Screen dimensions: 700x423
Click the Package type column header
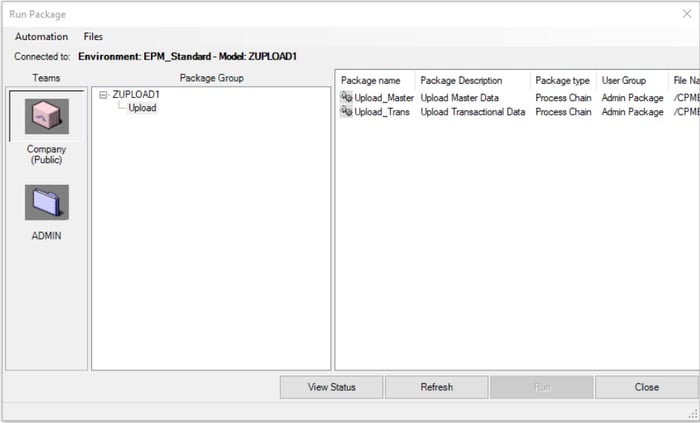click(562, 80)
